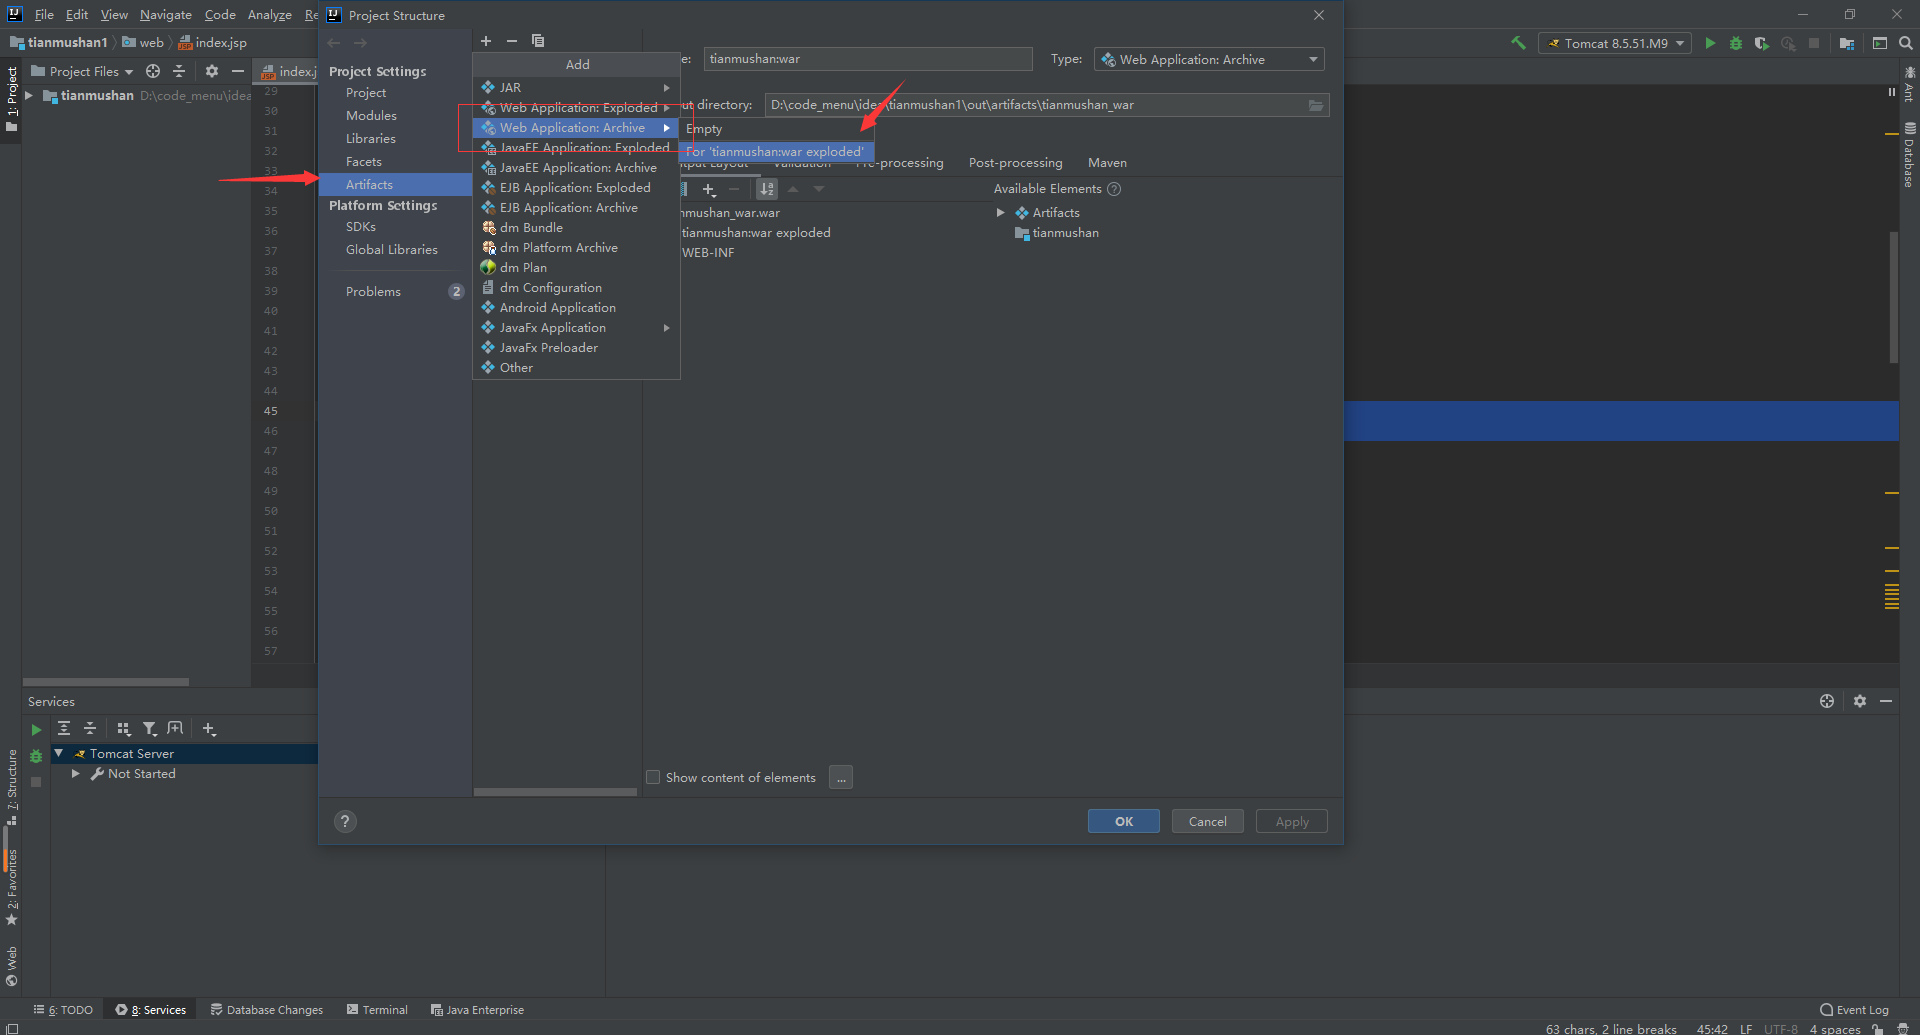Click the Project Structure help question mark
The image size is (1920, 1035).
[x=345, y=821]
